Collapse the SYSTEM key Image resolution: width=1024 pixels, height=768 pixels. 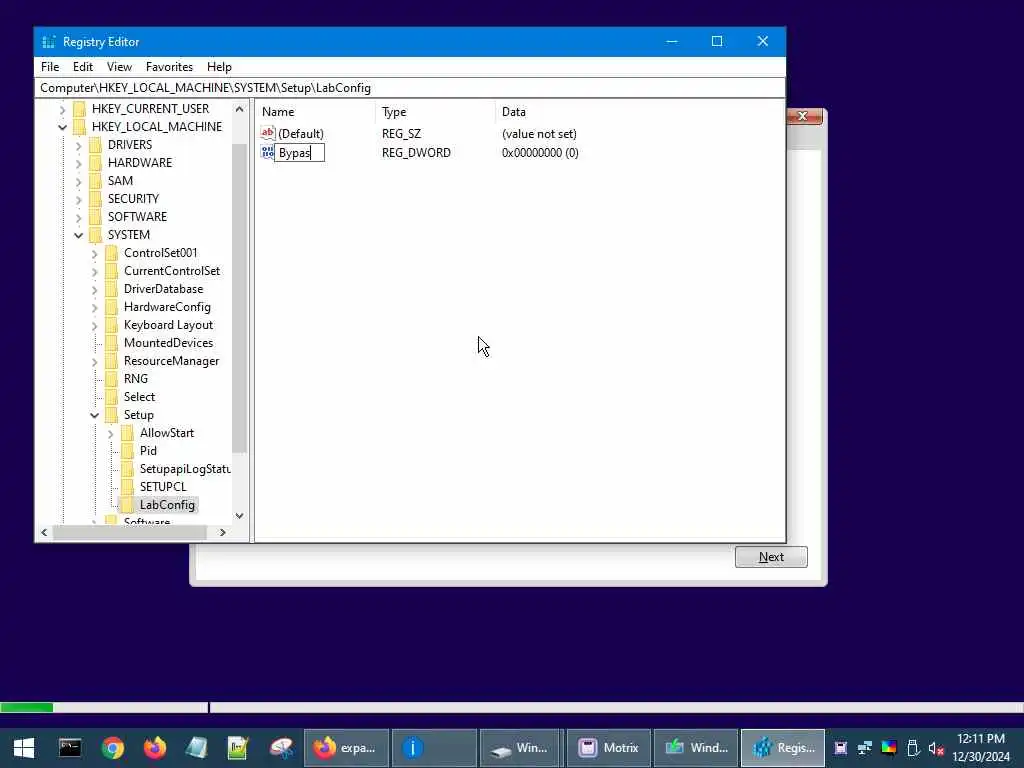[x=78, y=235]
